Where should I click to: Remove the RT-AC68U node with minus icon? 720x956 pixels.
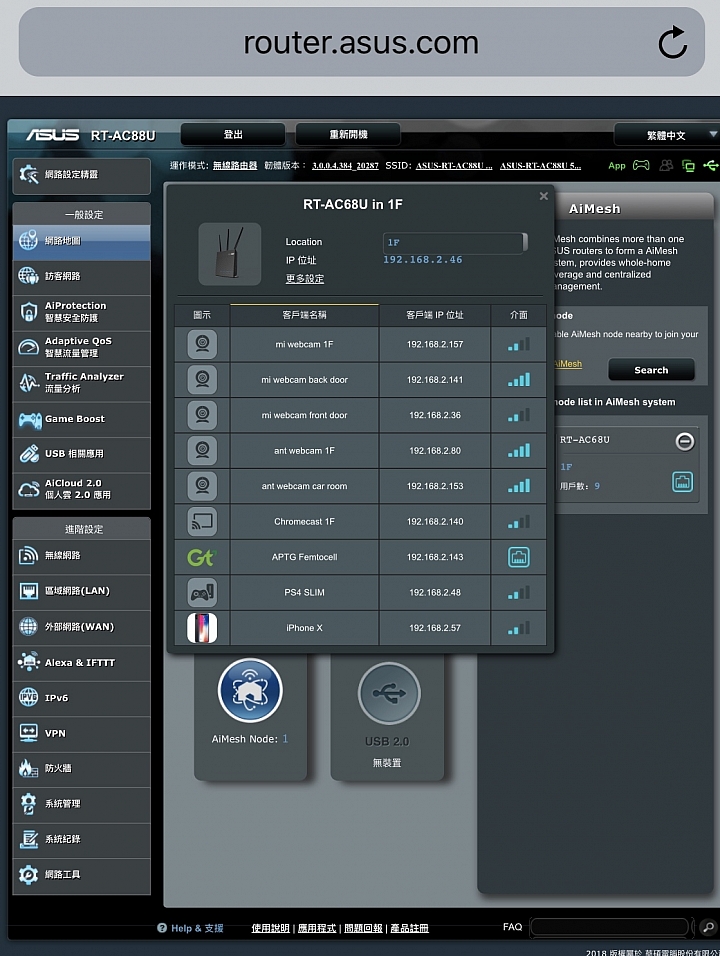click(685, 441)
